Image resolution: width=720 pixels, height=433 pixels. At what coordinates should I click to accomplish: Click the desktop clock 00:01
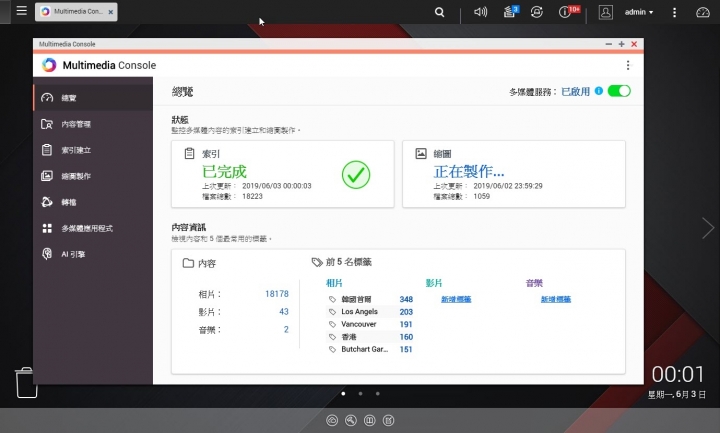pyautogui.click(x=678, y=375)
